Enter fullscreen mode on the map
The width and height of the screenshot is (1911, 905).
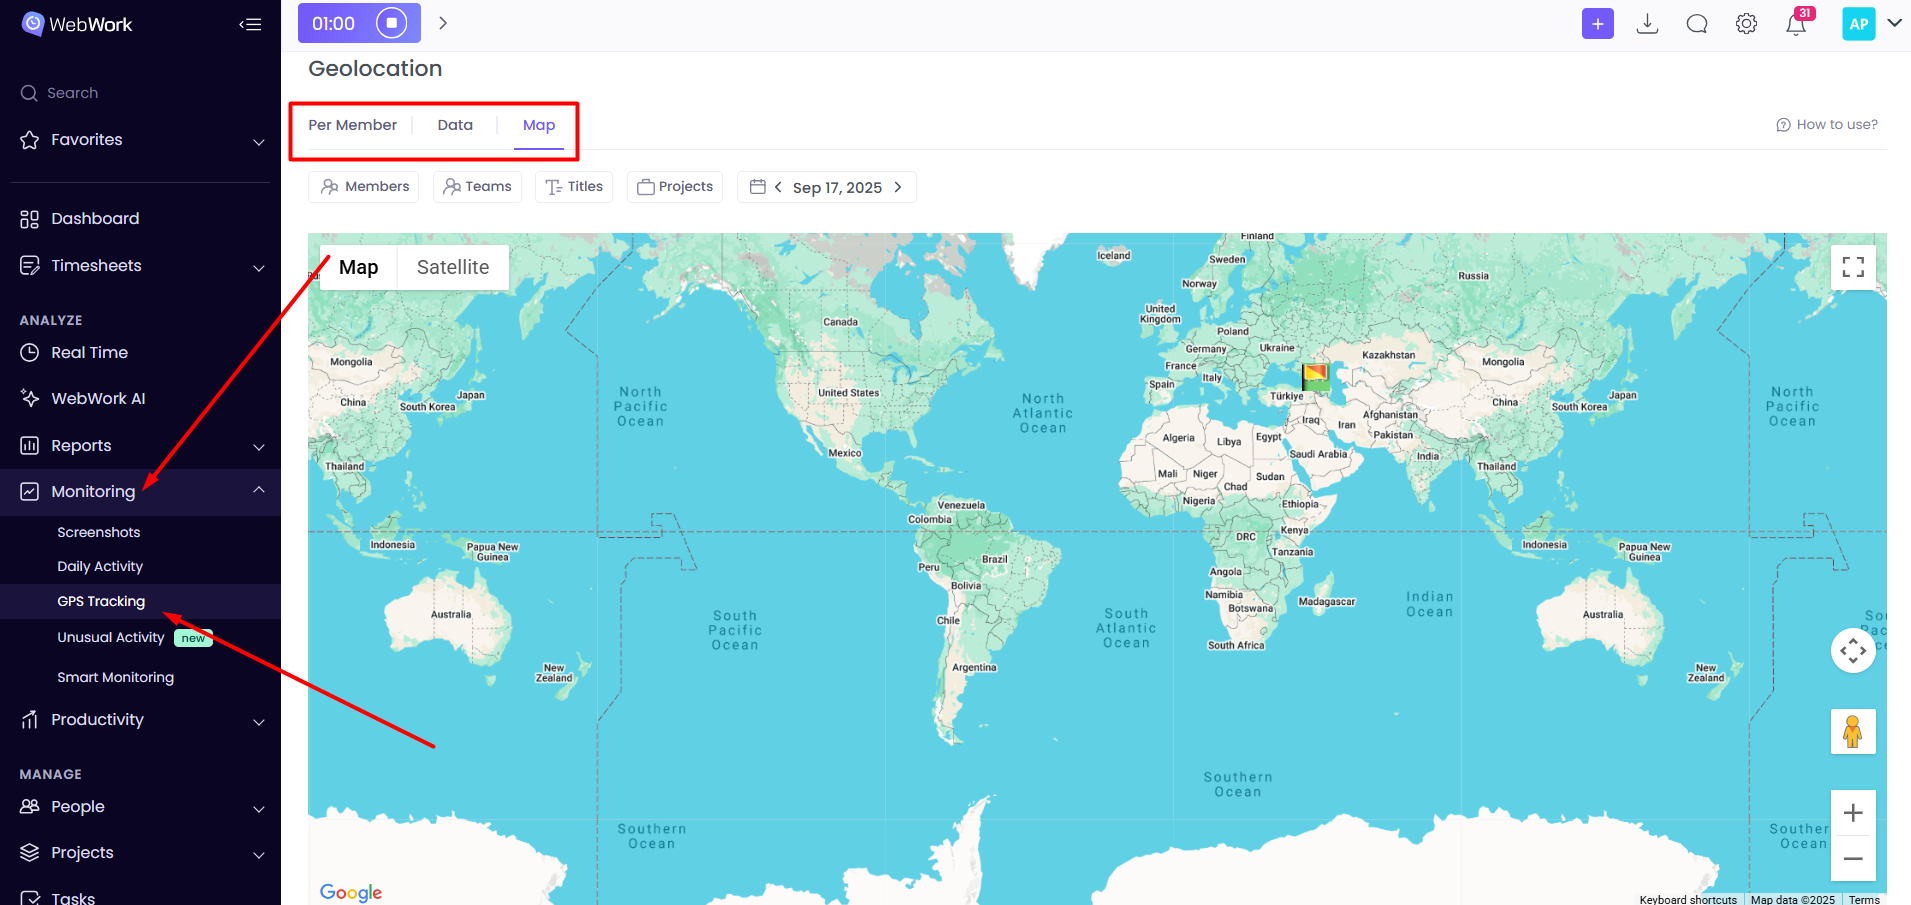[x=1852, y=267]
